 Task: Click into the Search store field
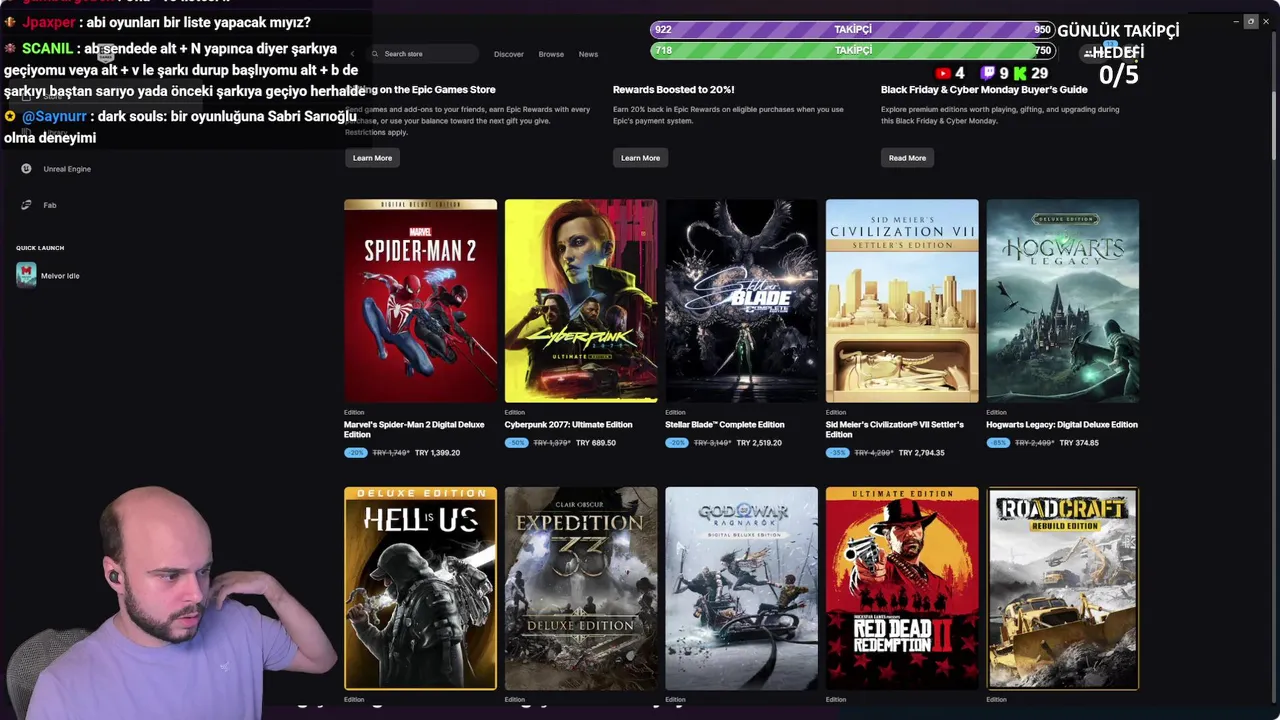(422, 54)
